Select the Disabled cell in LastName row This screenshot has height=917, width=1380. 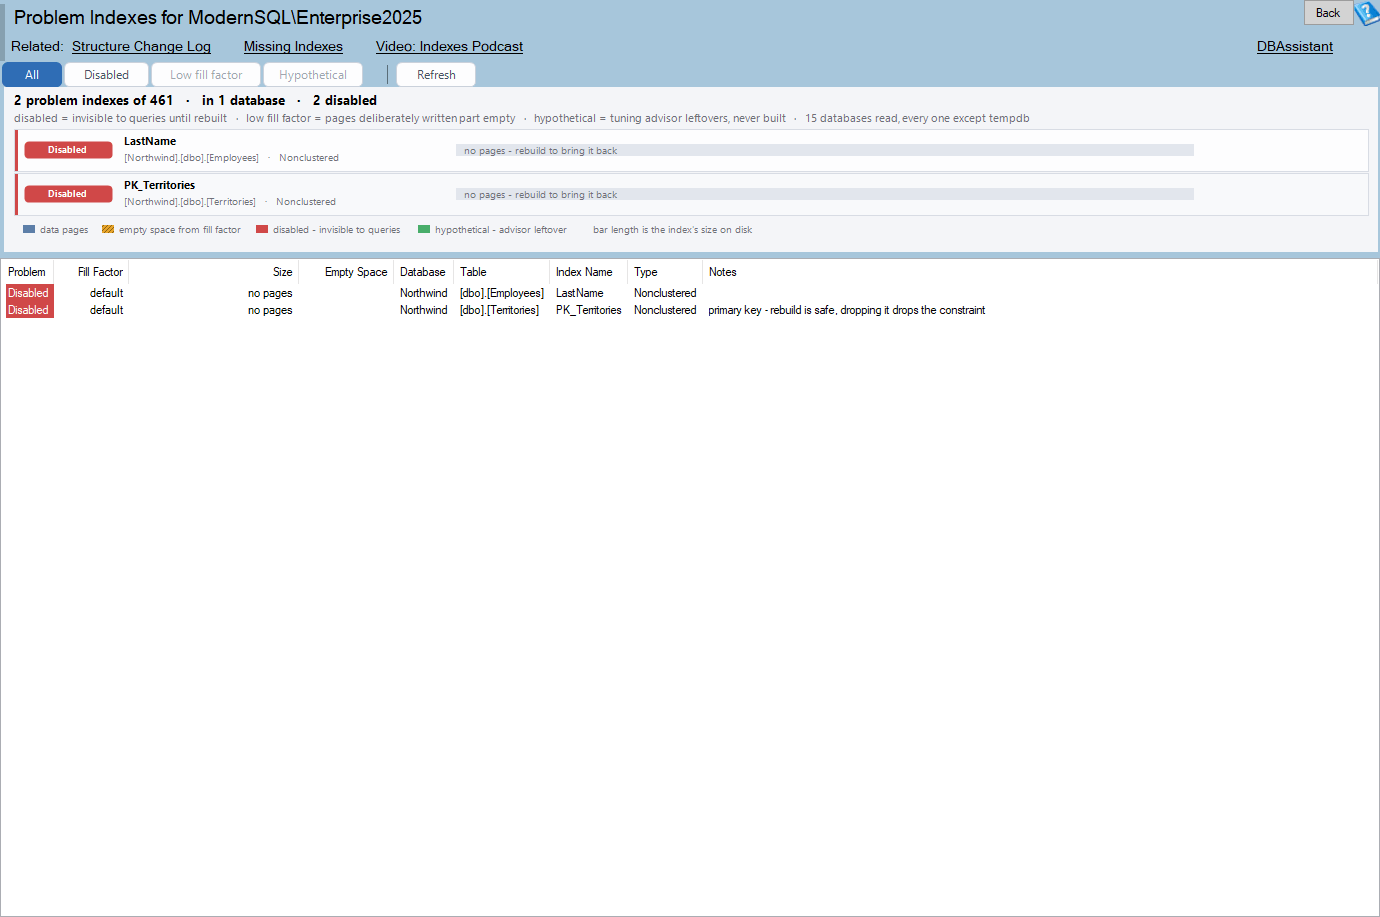pos(29,293)
